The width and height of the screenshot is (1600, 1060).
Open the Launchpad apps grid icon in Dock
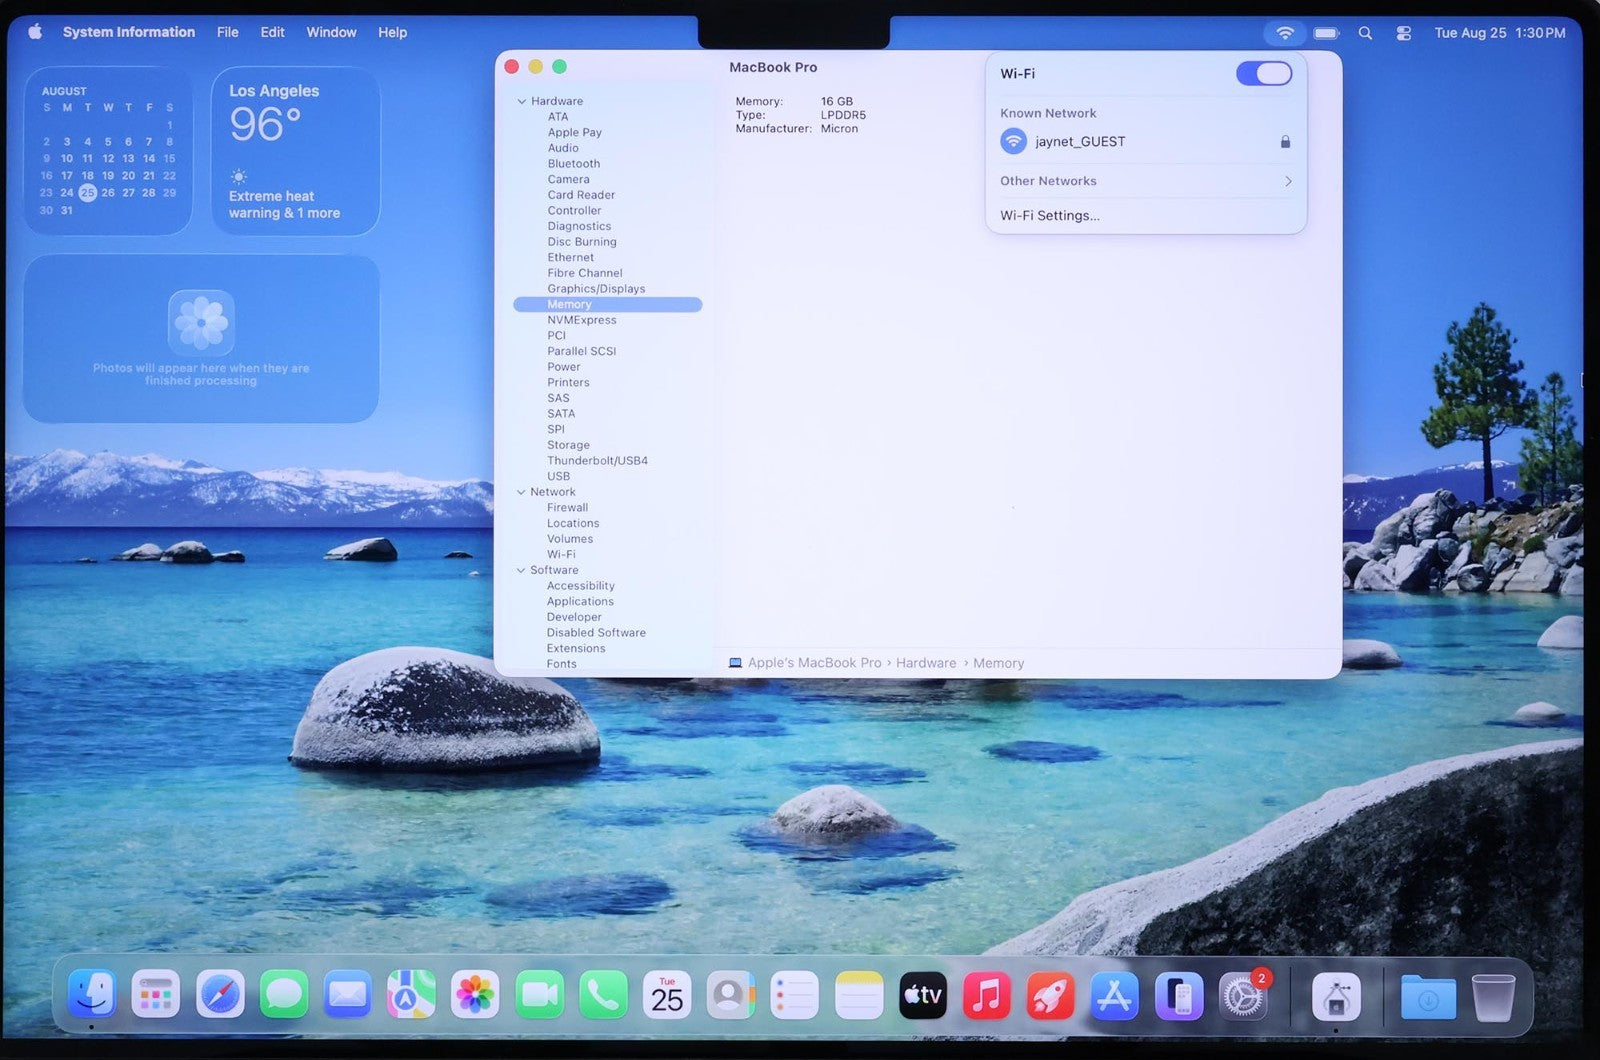click(x=156, y=995)
